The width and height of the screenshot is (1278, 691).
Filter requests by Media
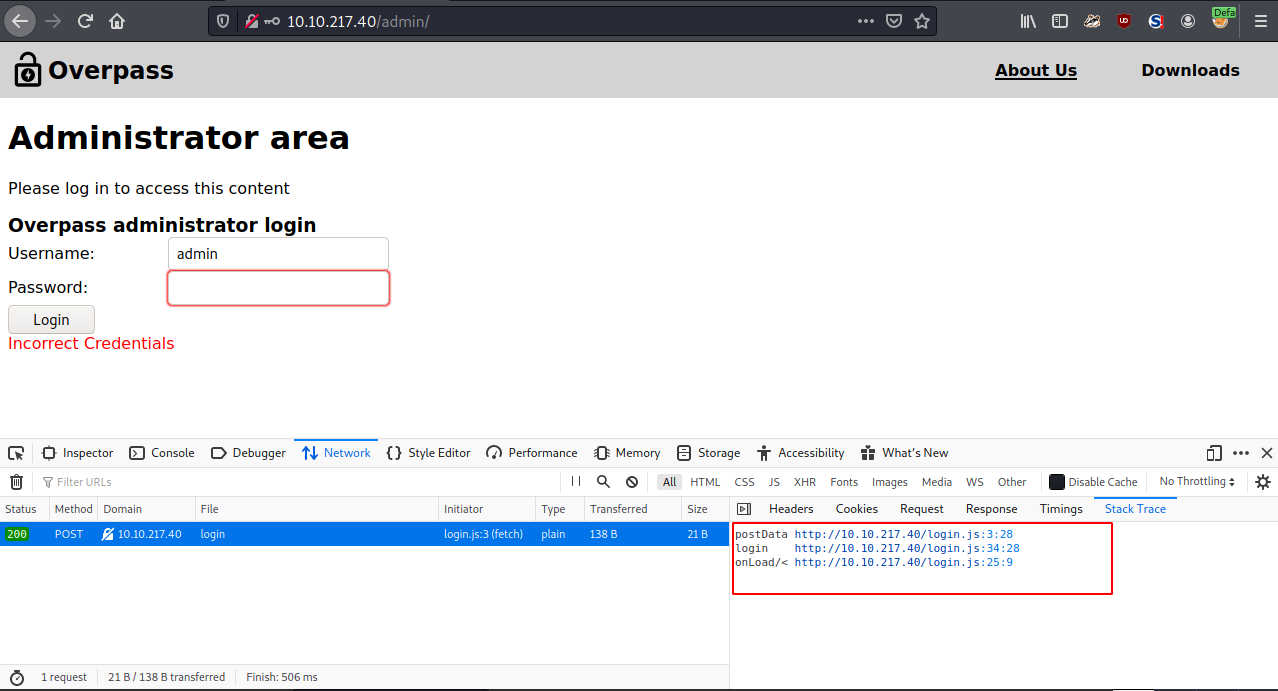(937, 482)
